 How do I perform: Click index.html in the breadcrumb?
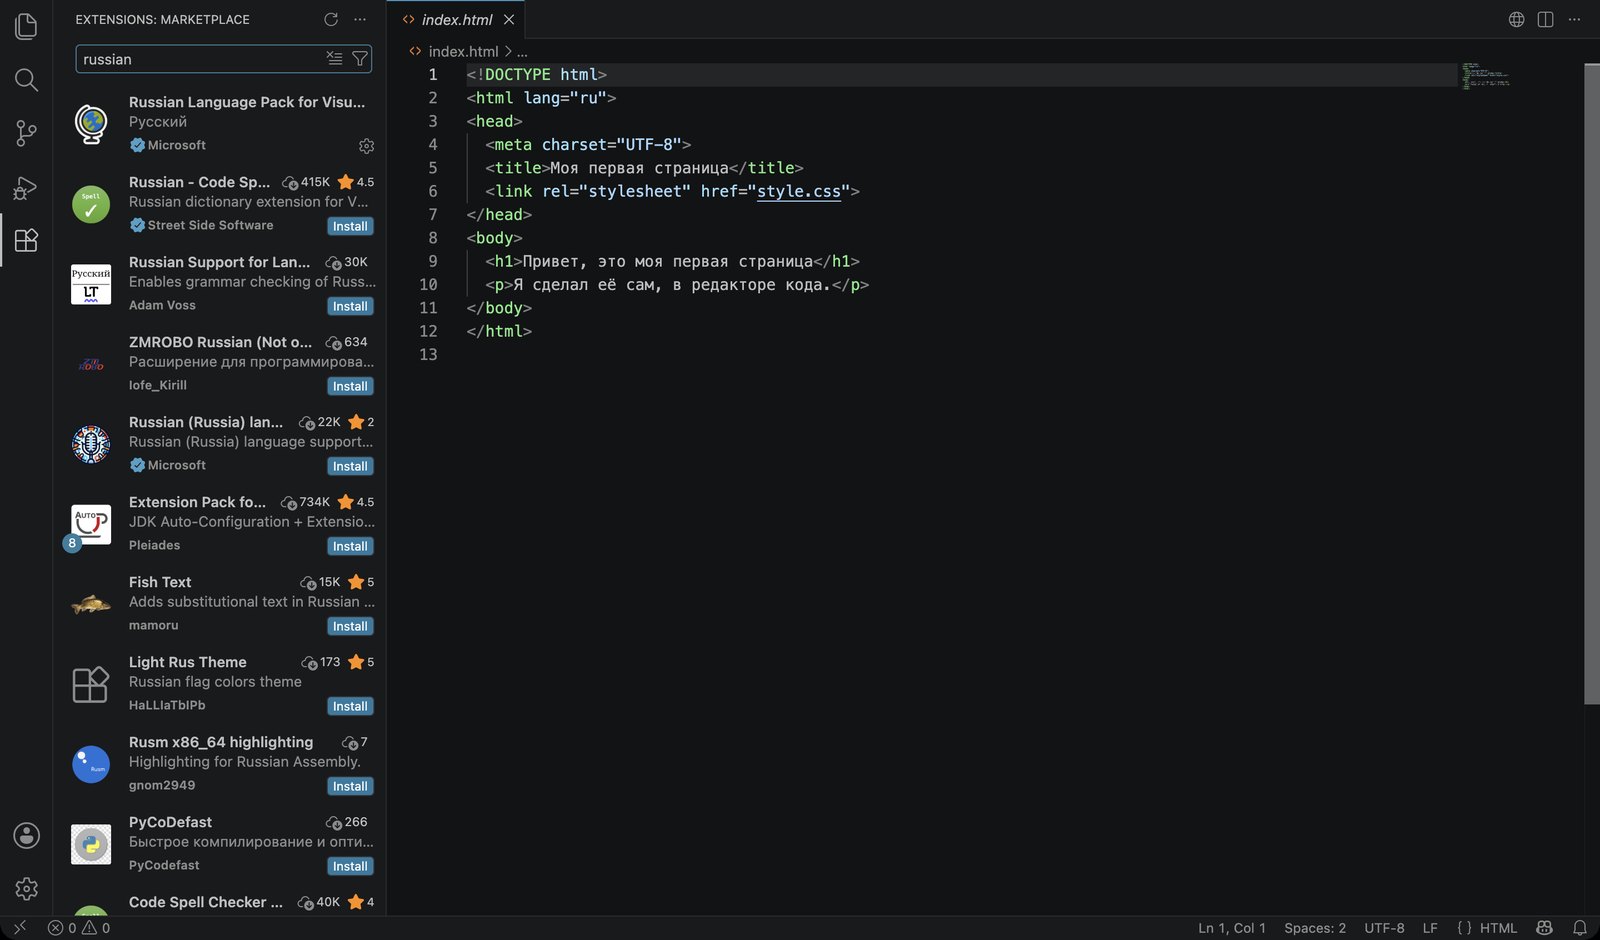pyautogui.click(x=463, y=51)
